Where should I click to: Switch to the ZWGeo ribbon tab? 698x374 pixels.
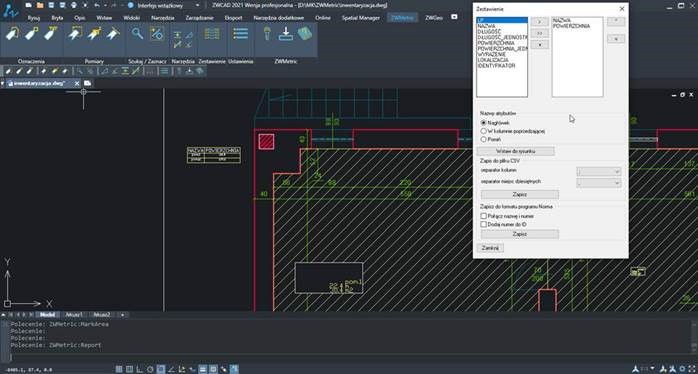(x=434, y=18)
